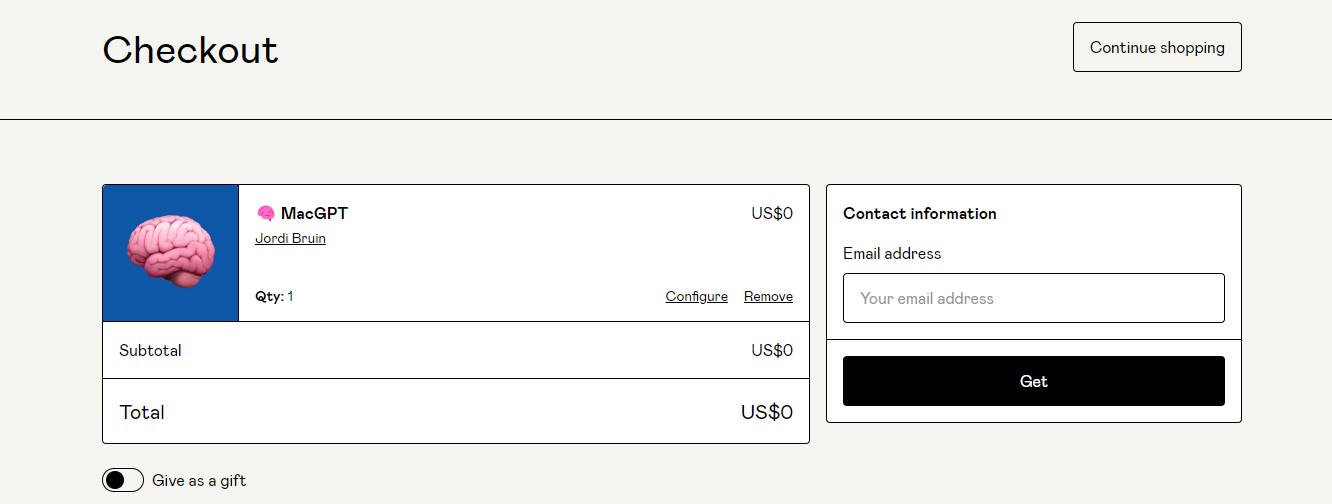Click the brain emoji beside MacGPT
Image resolution: width=1332 pixels, height=504 pixels.
click(x=265, y=213)
